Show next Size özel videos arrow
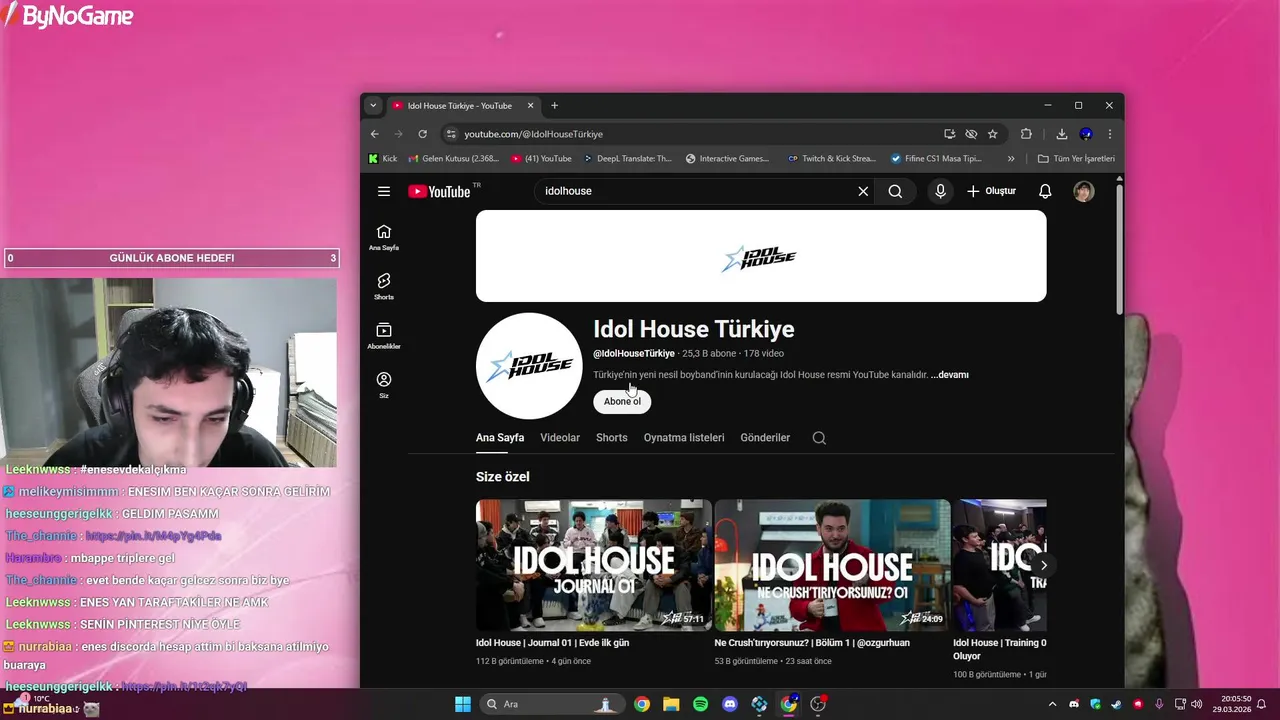 (x=1043, y=565)
